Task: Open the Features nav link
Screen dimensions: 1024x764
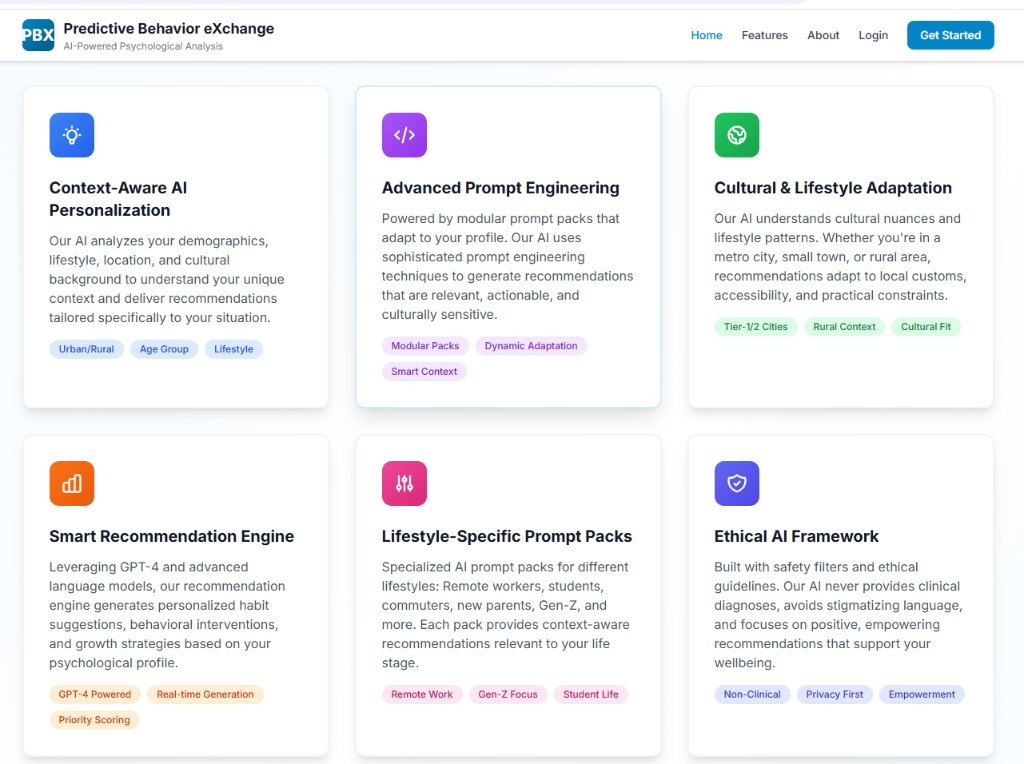Action: tap(765, 35)
